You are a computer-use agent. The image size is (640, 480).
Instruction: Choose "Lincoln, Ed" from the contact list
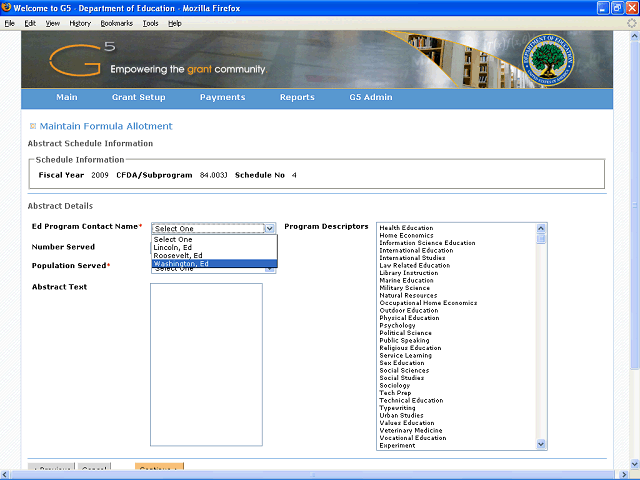point(173,248)
